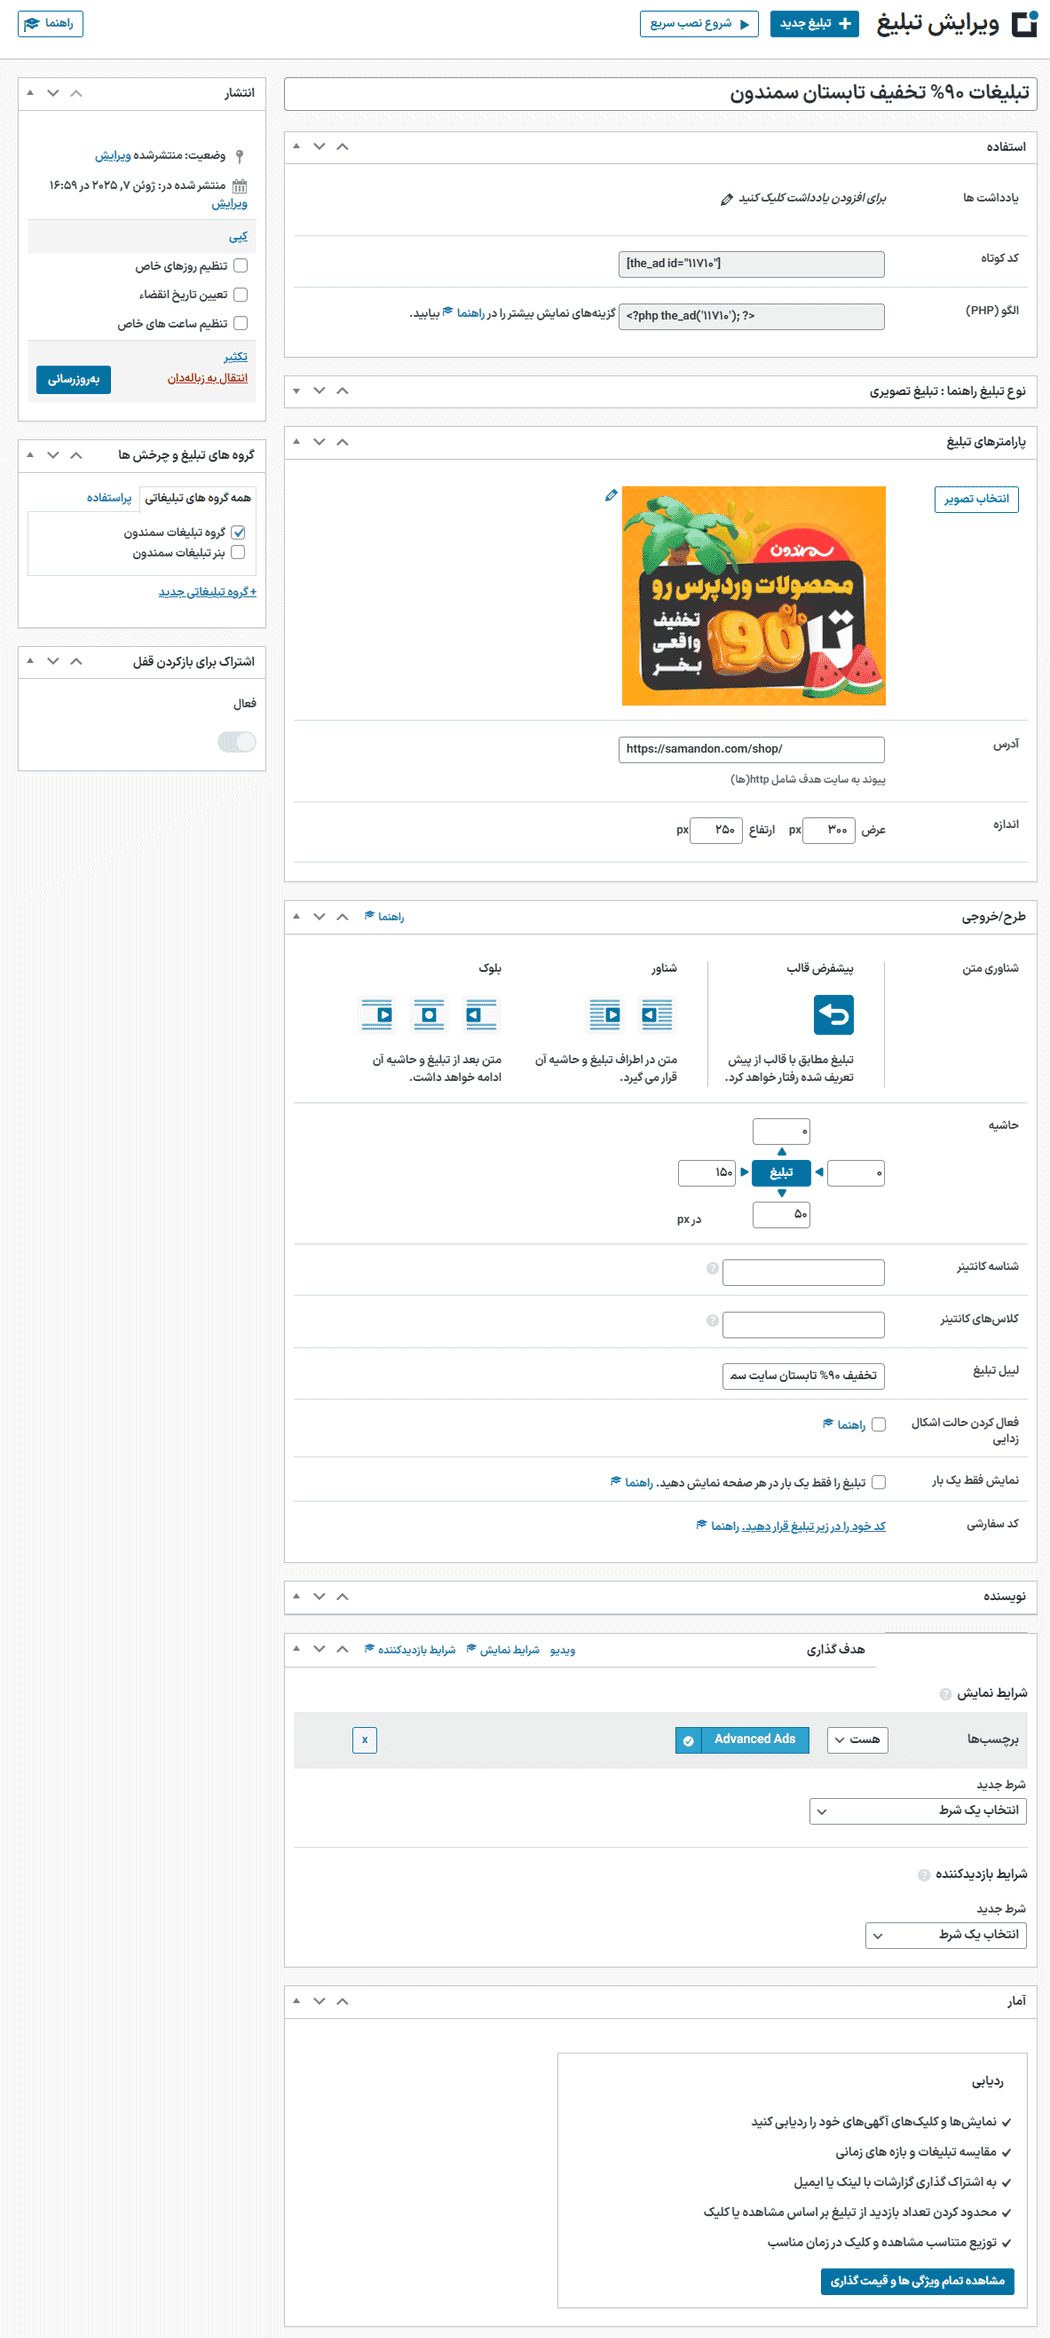Click the انتقال به زباله‌دان link
The image size is (1050, 2338).
[207, 379]
